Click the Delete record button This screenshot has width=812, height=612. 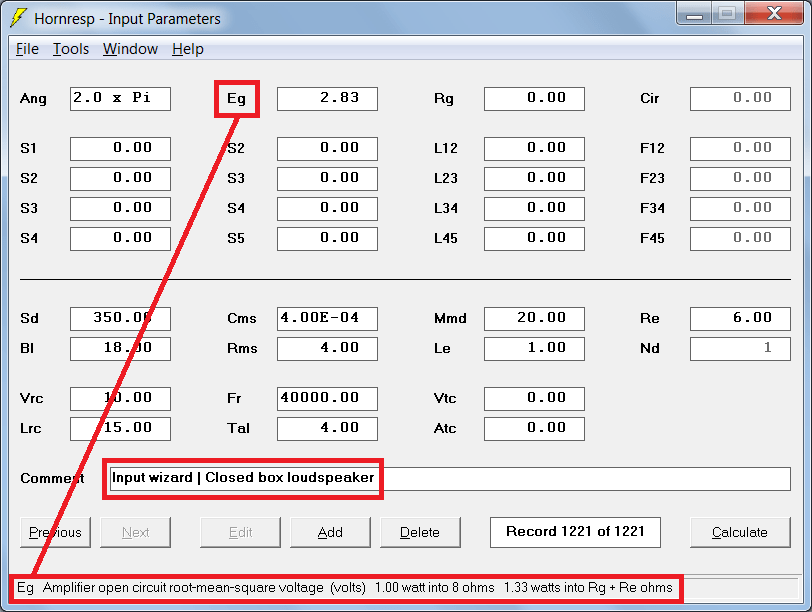pos(420,532)
